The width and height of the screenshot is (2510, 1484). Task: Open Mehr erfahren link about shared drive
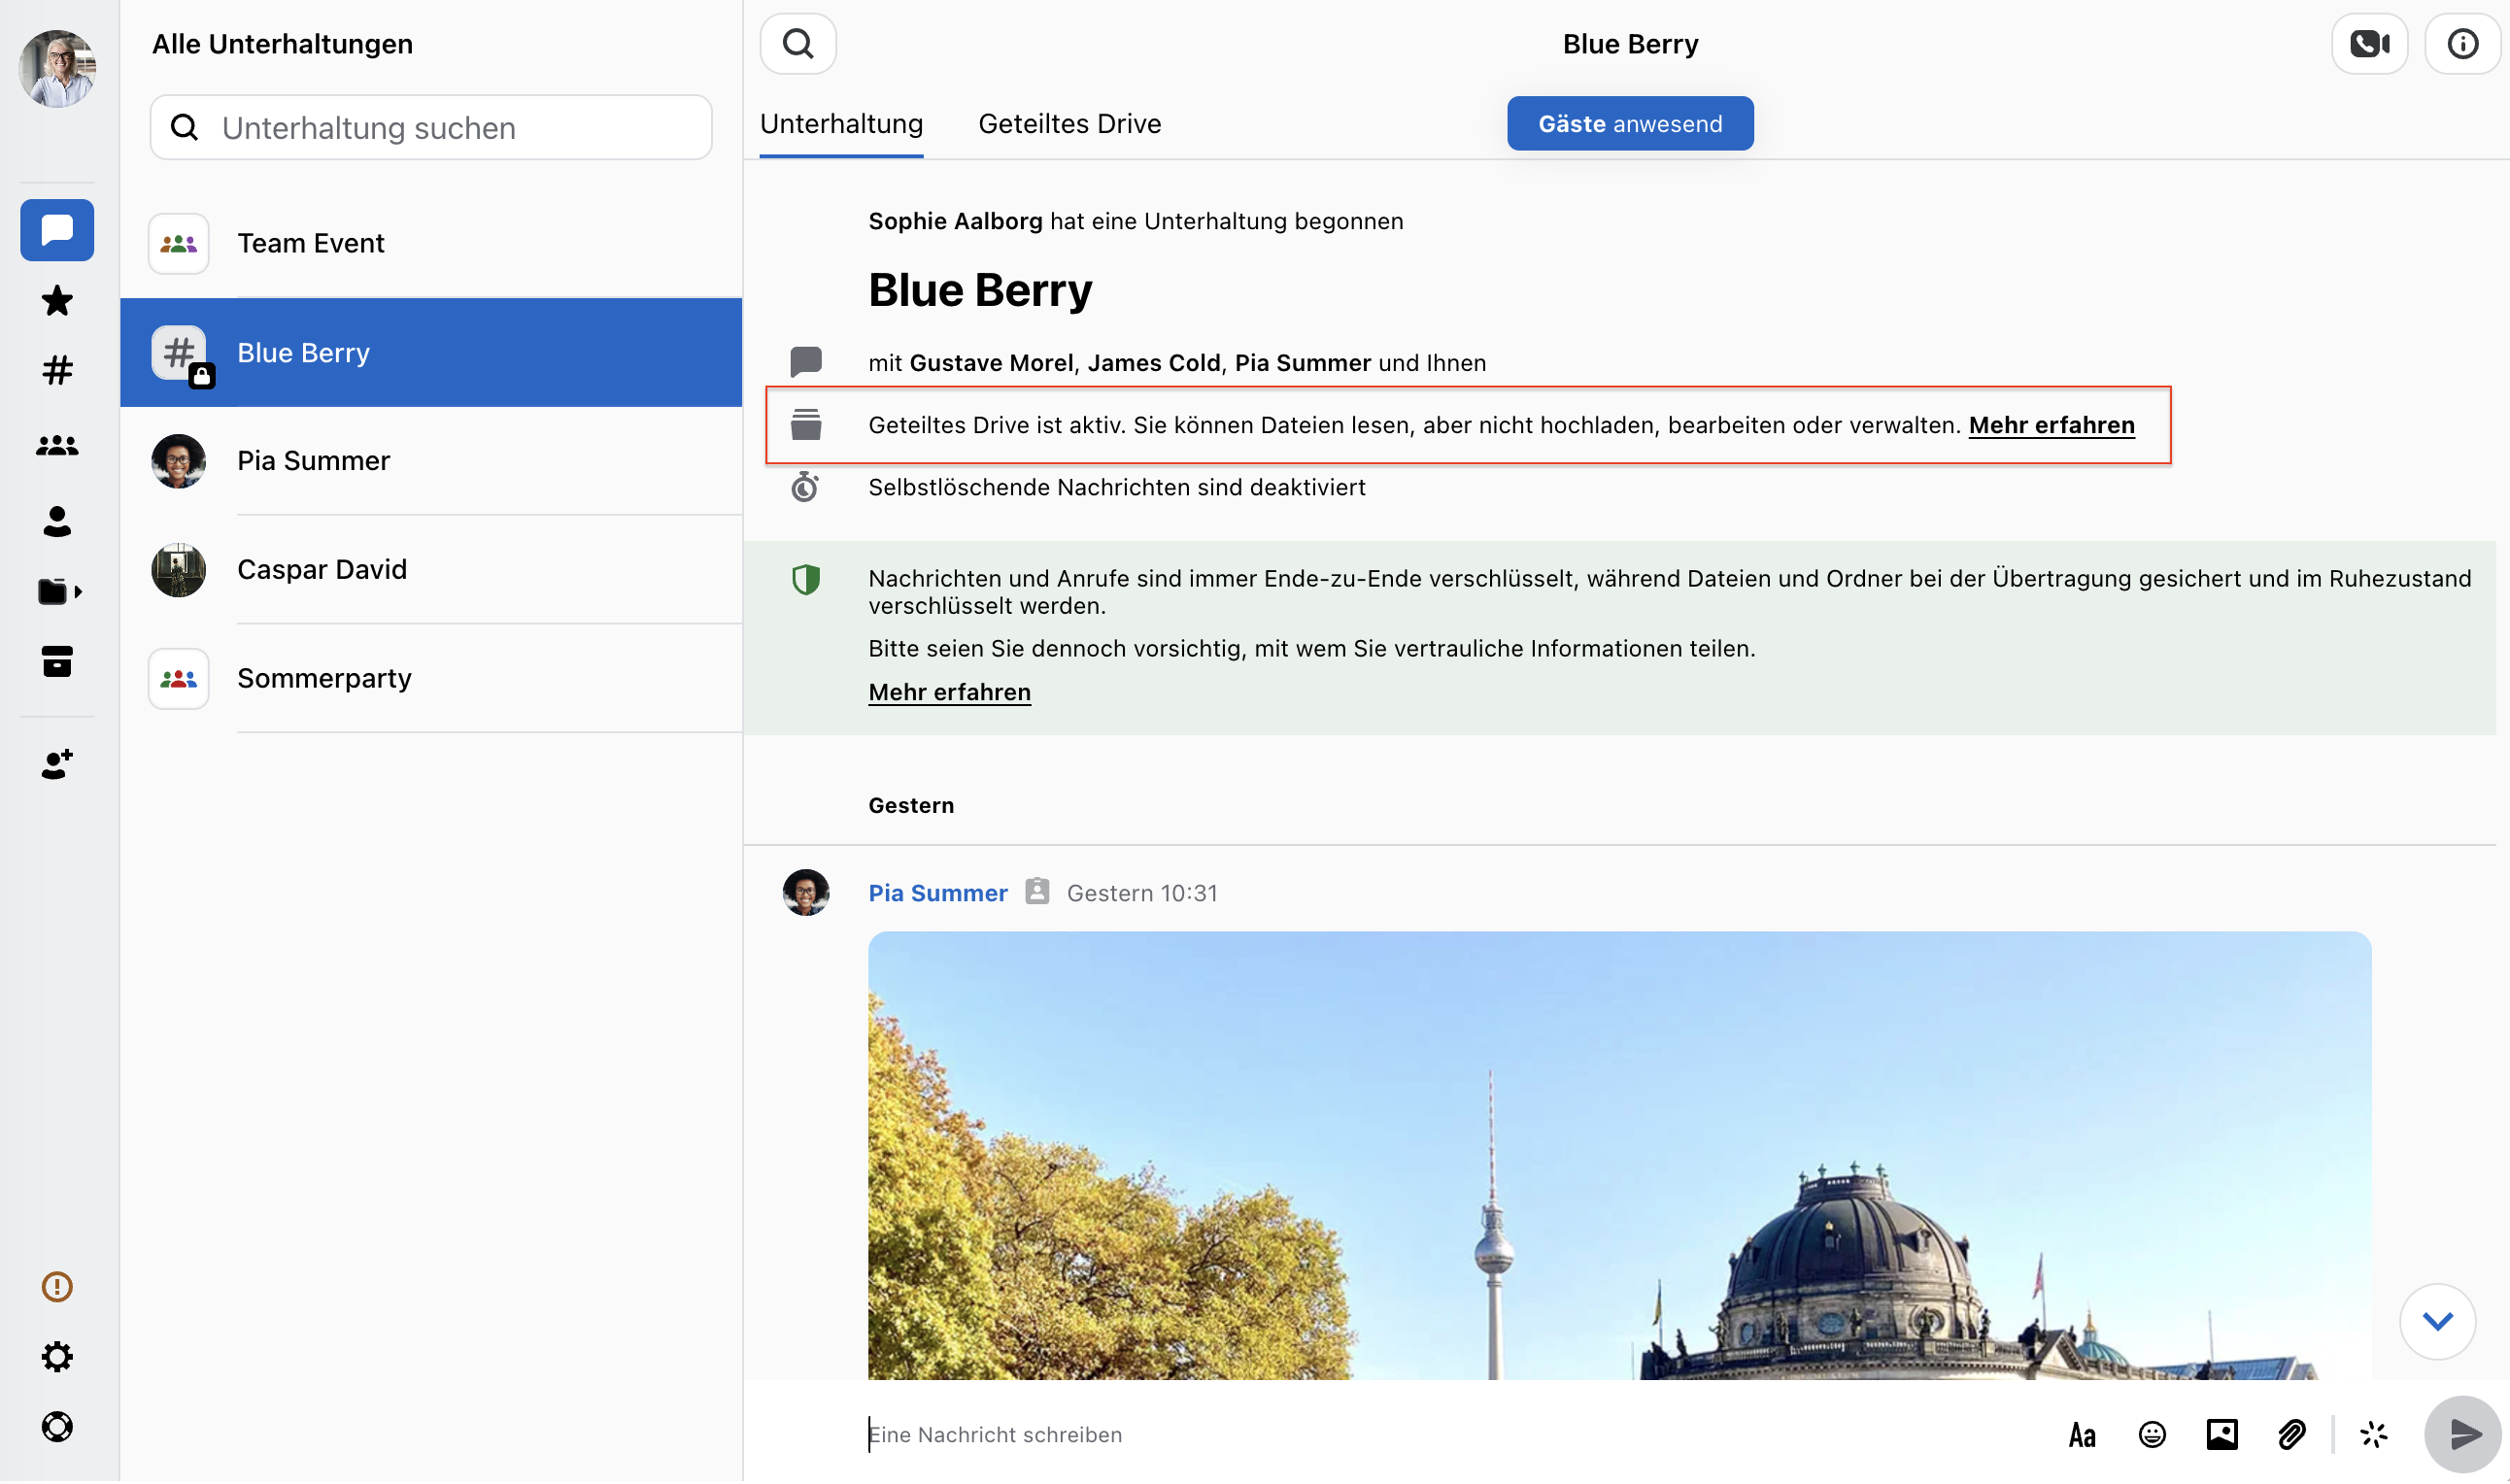pyautogui.click(x=2051, y=426)
